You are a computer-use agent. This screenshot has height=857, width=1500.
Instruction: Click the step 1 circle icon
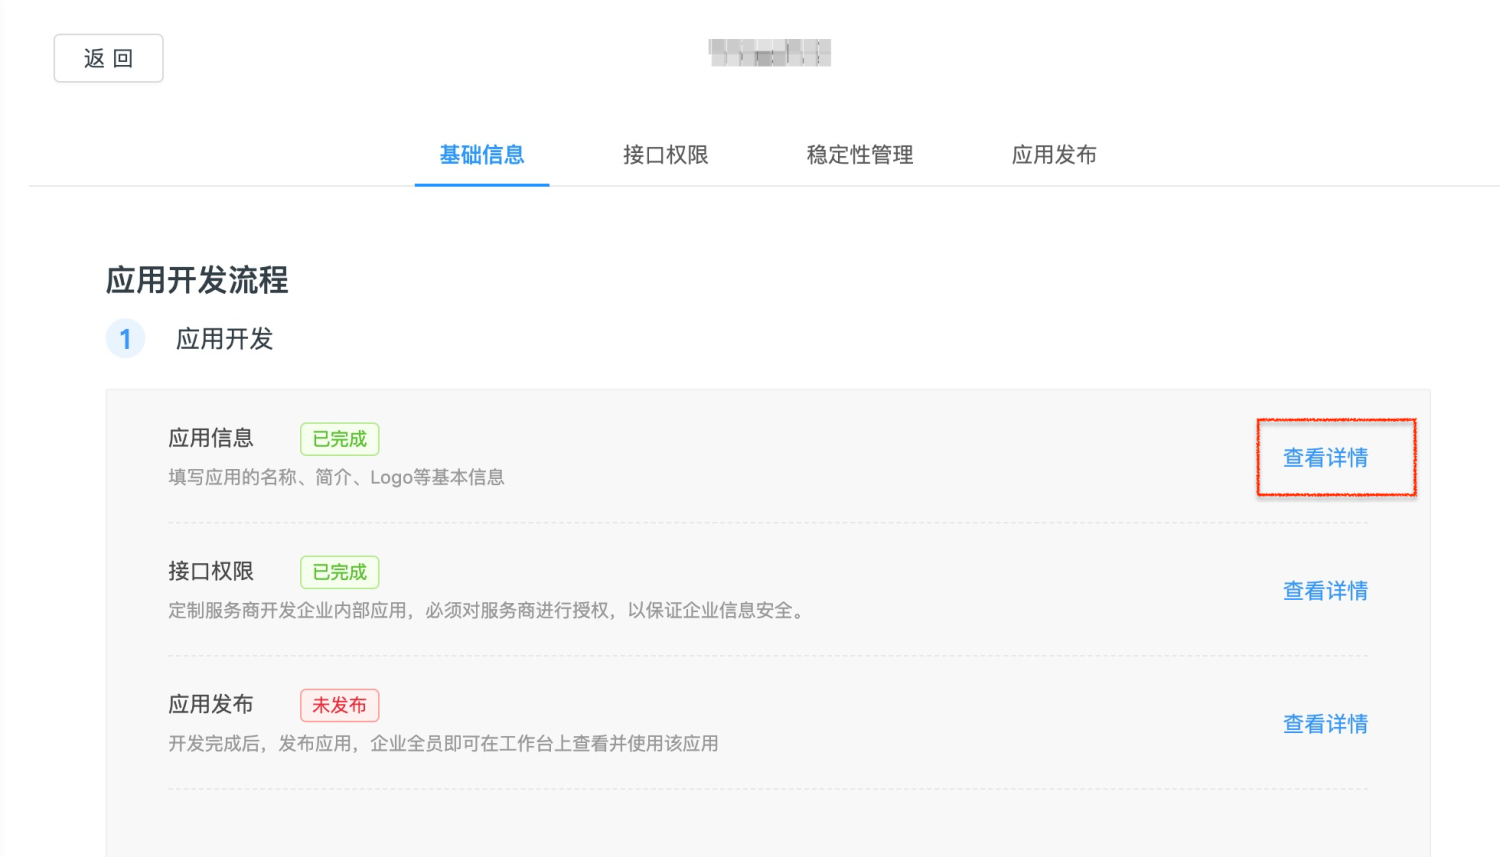pyautogui.click(x=125, y=339)
